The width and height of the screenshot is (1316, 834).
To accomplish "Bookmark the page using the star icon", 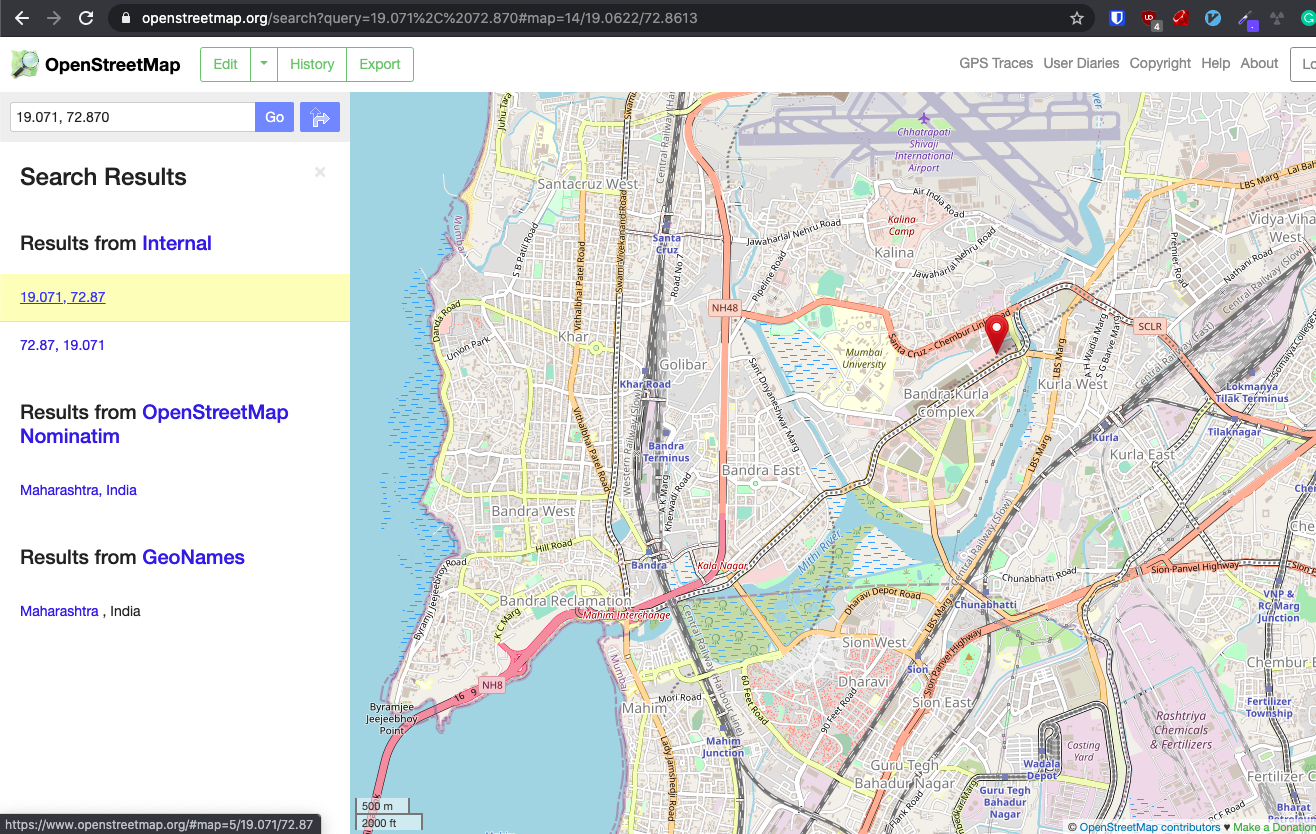I will click(x=1075, y=17).
